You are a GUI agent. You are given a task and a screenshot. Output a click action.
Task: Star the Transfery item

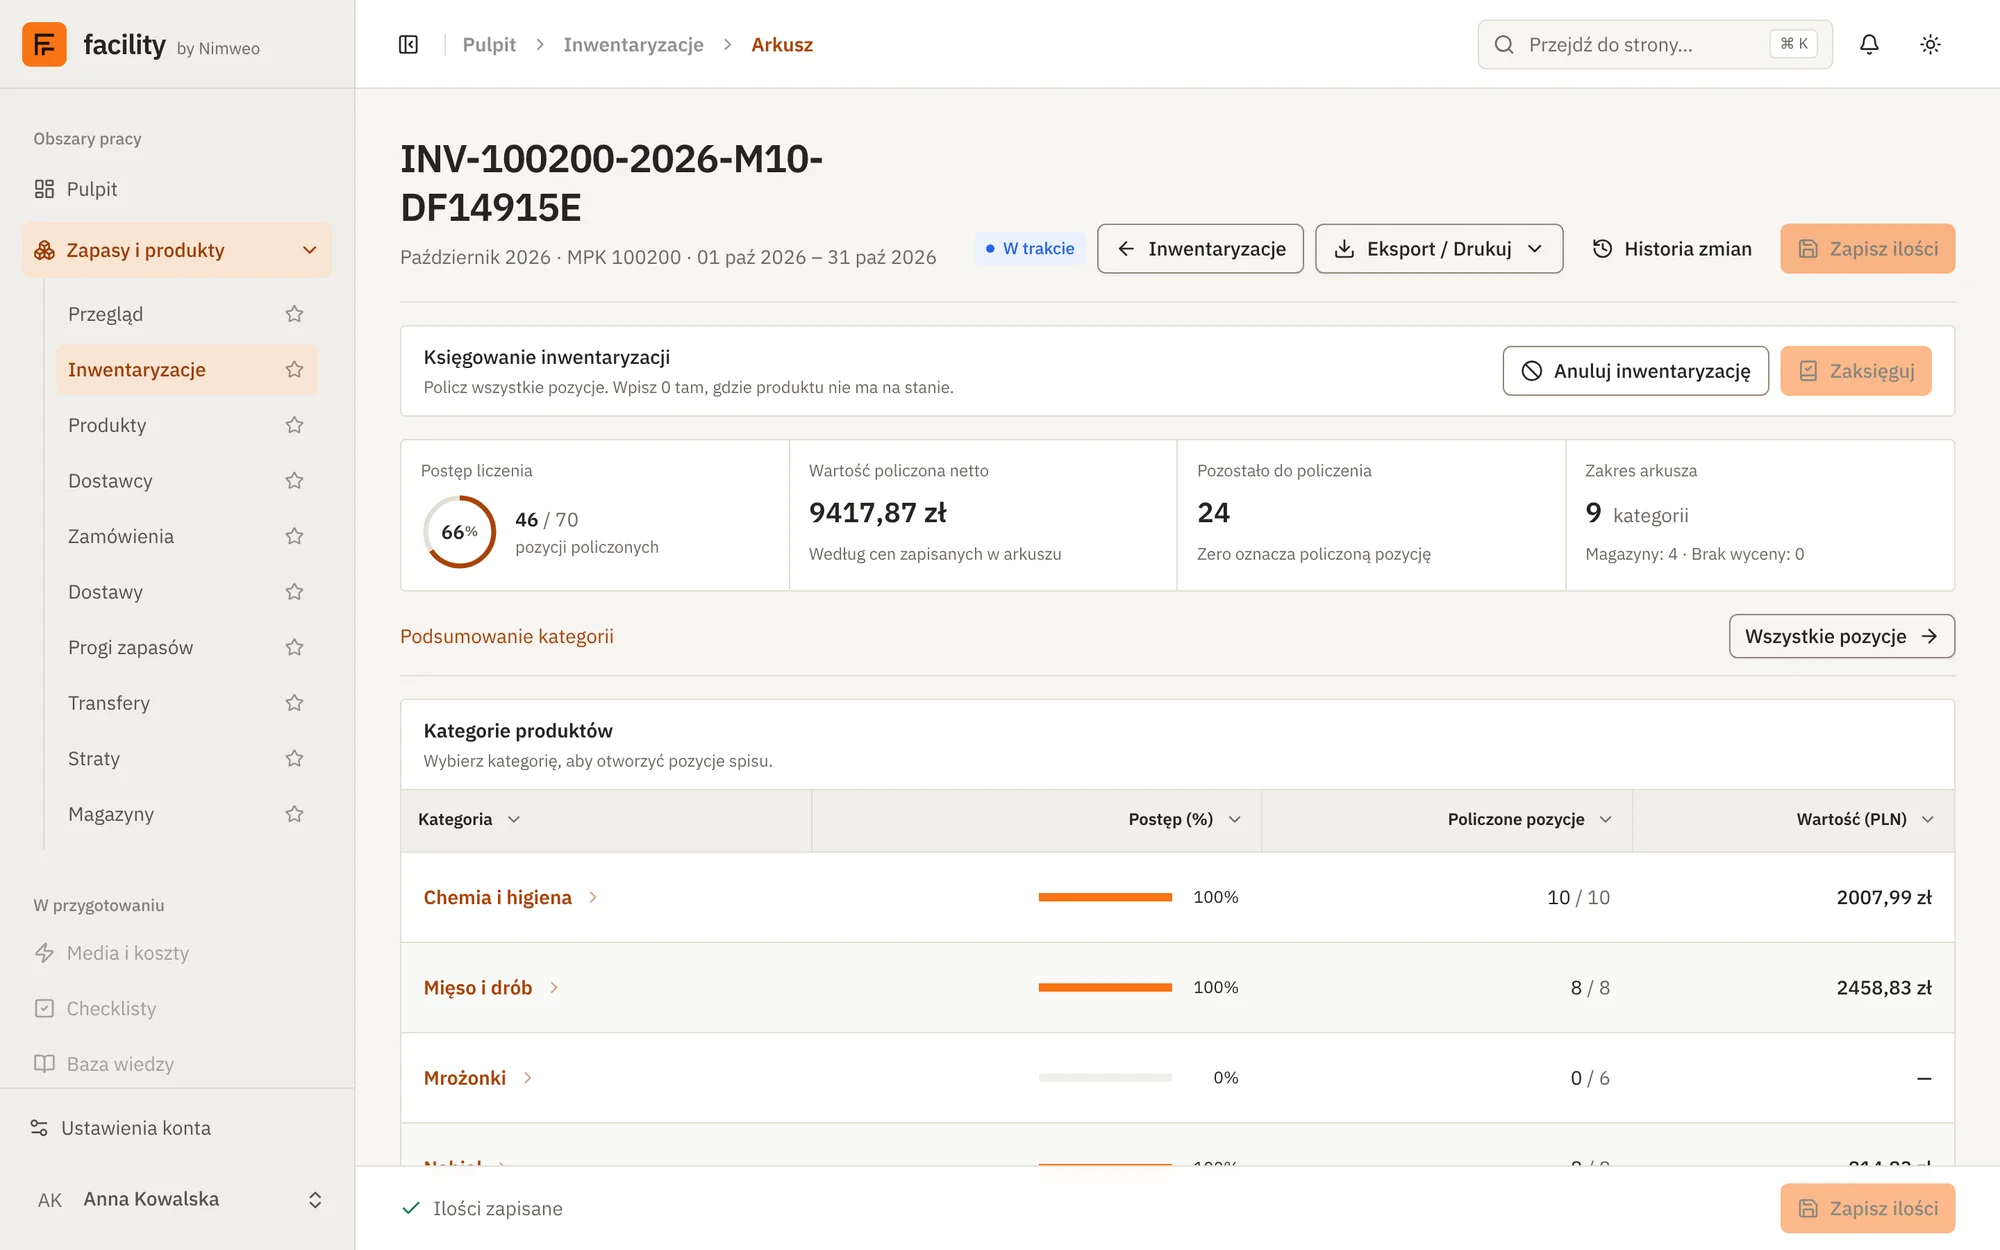tap(294, 703)
